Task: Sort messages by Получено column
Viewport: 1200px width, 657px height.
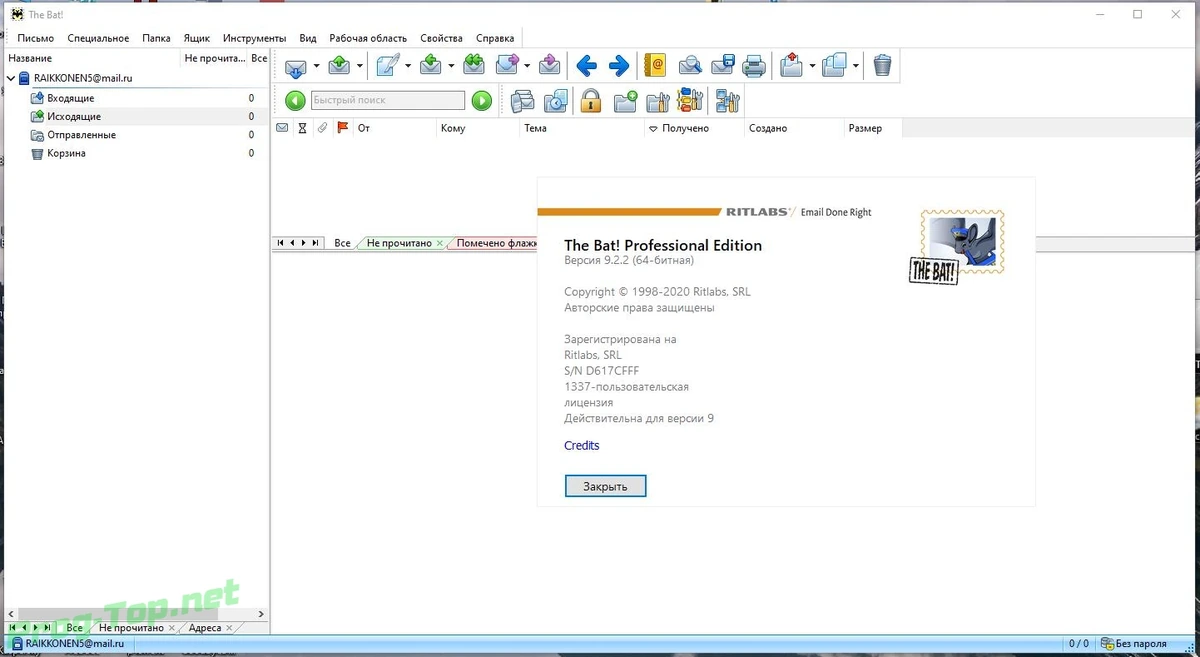Action: (694, 128)
